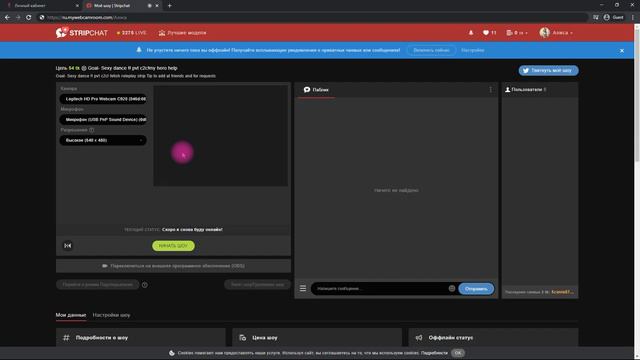Click the Tweet my show button

[x=548, y=70]
